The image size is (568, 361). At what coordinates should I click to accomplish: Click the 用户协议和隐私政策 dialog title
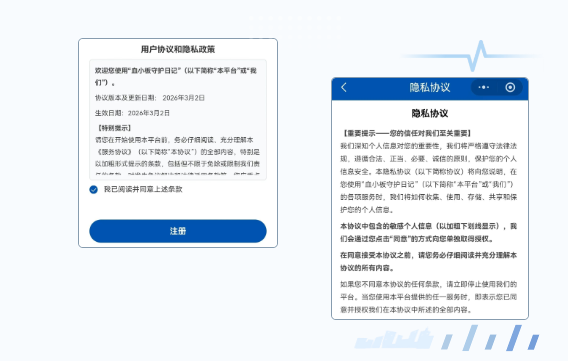point(178,49)
